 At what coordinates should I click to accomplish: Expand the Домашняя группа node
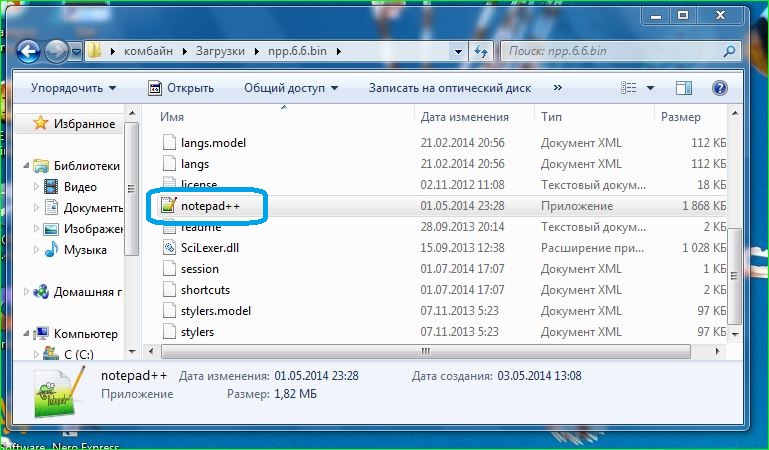pyautogui.click(x=26, y=292)
